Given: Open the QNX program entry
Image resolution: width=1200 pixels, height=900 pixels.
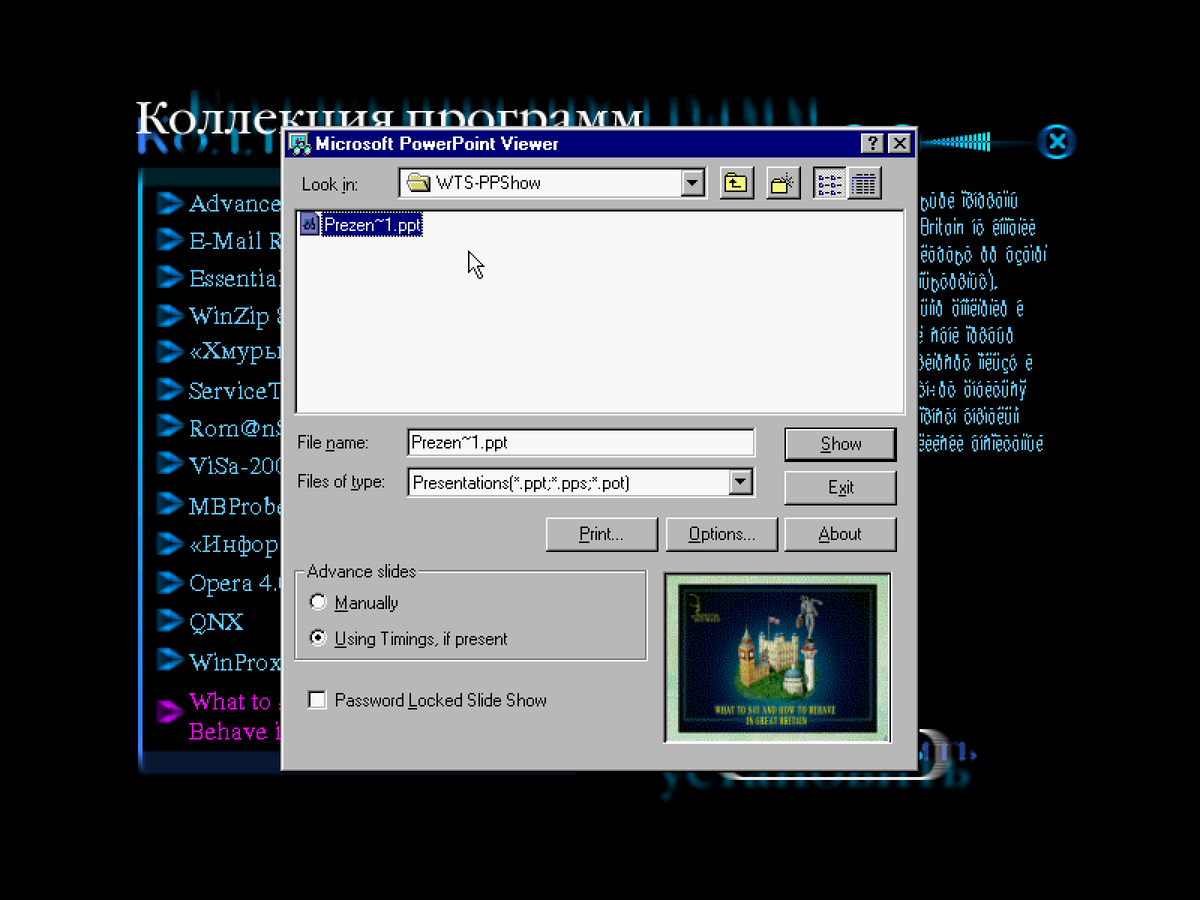Looking at the screenshot, I should (x=216, y=622).
